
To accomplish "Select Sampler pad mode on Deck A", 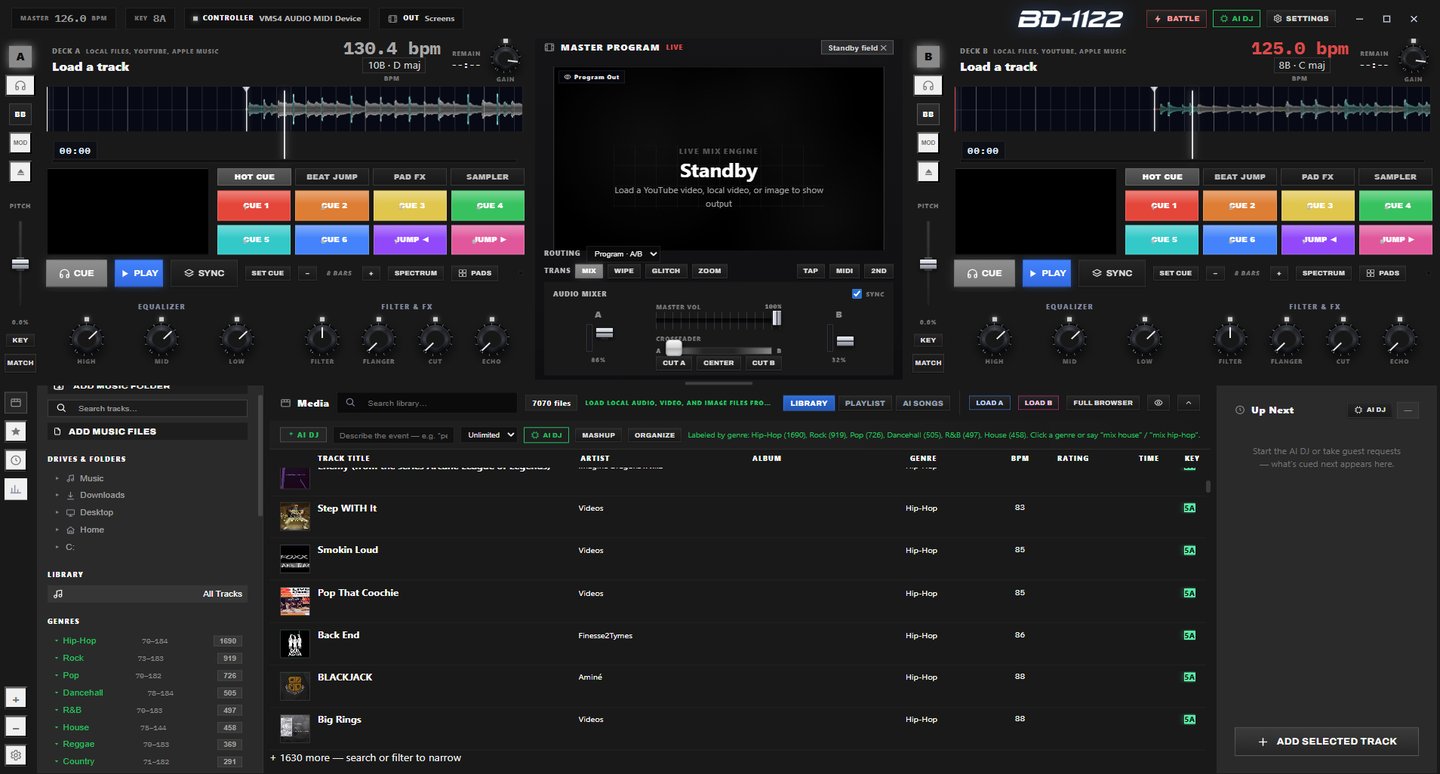I will pyautogui.click(x=487, y=177).
